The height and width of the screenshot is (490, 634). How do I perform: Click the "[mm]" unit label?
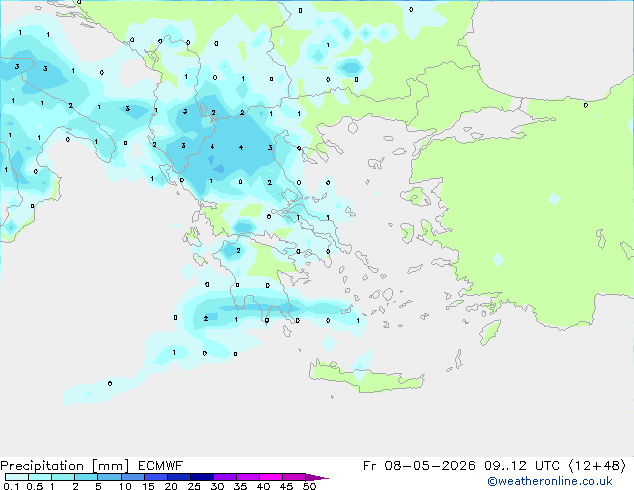[110, 466]
